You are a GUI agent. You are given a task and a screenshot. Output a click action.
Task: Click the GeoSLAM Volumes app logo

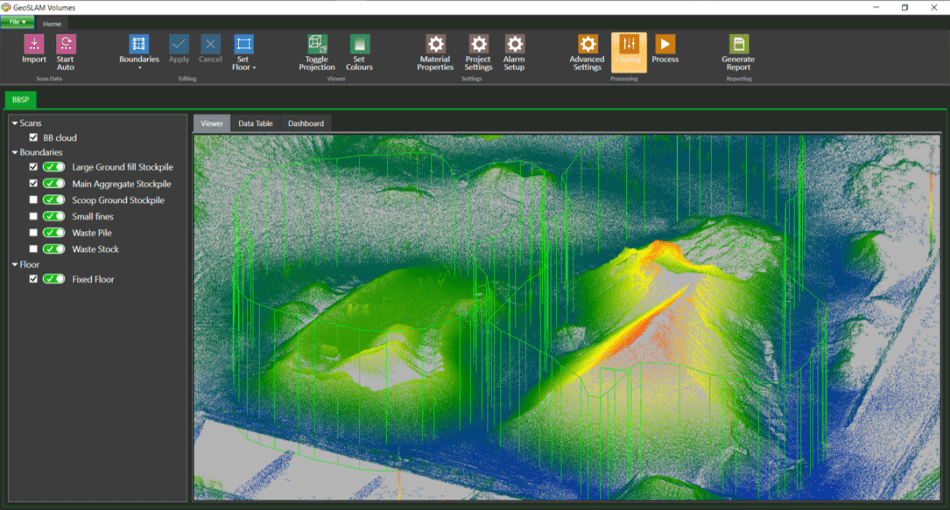coord(6,7)
